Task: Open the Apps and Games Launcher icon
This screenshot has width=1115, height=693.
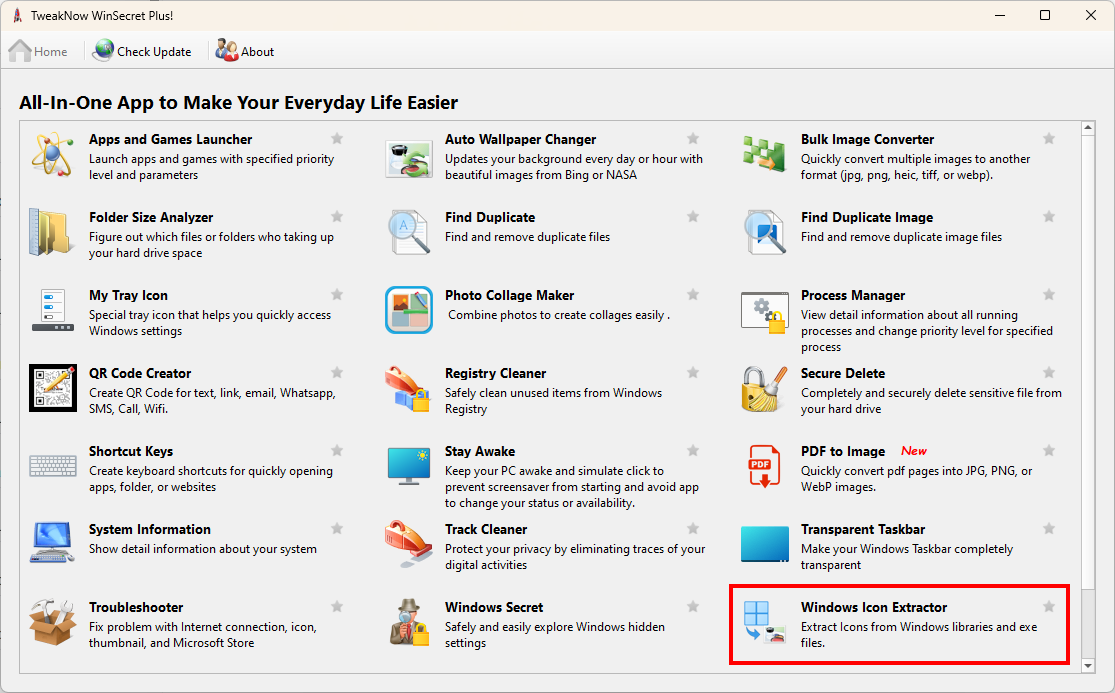Action: pyautogui.click(x=52, y=156)
